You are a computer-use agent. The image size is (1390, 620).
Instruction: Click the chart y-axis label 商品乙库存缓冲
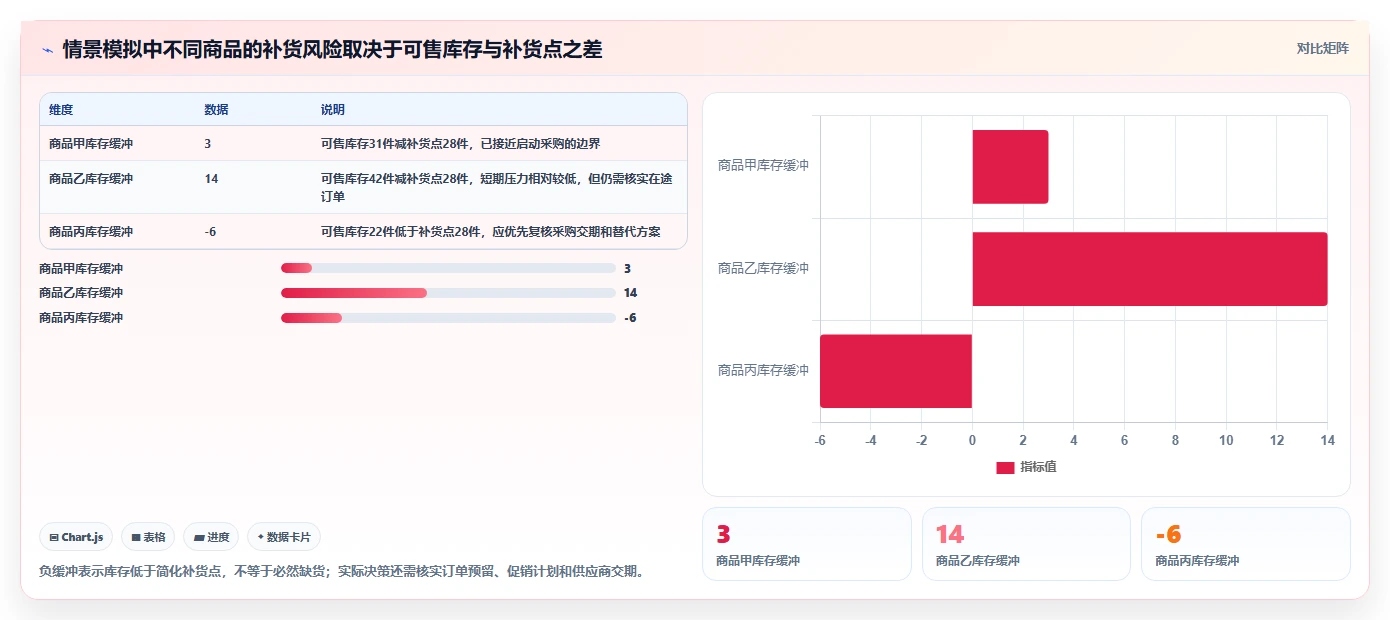(763, 269)
